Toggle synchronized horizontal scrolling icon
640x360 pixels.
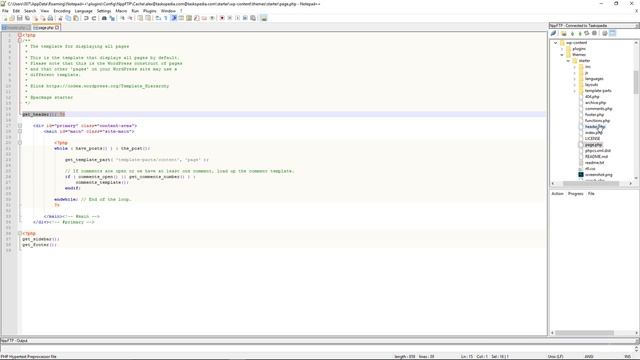[148, 18]
